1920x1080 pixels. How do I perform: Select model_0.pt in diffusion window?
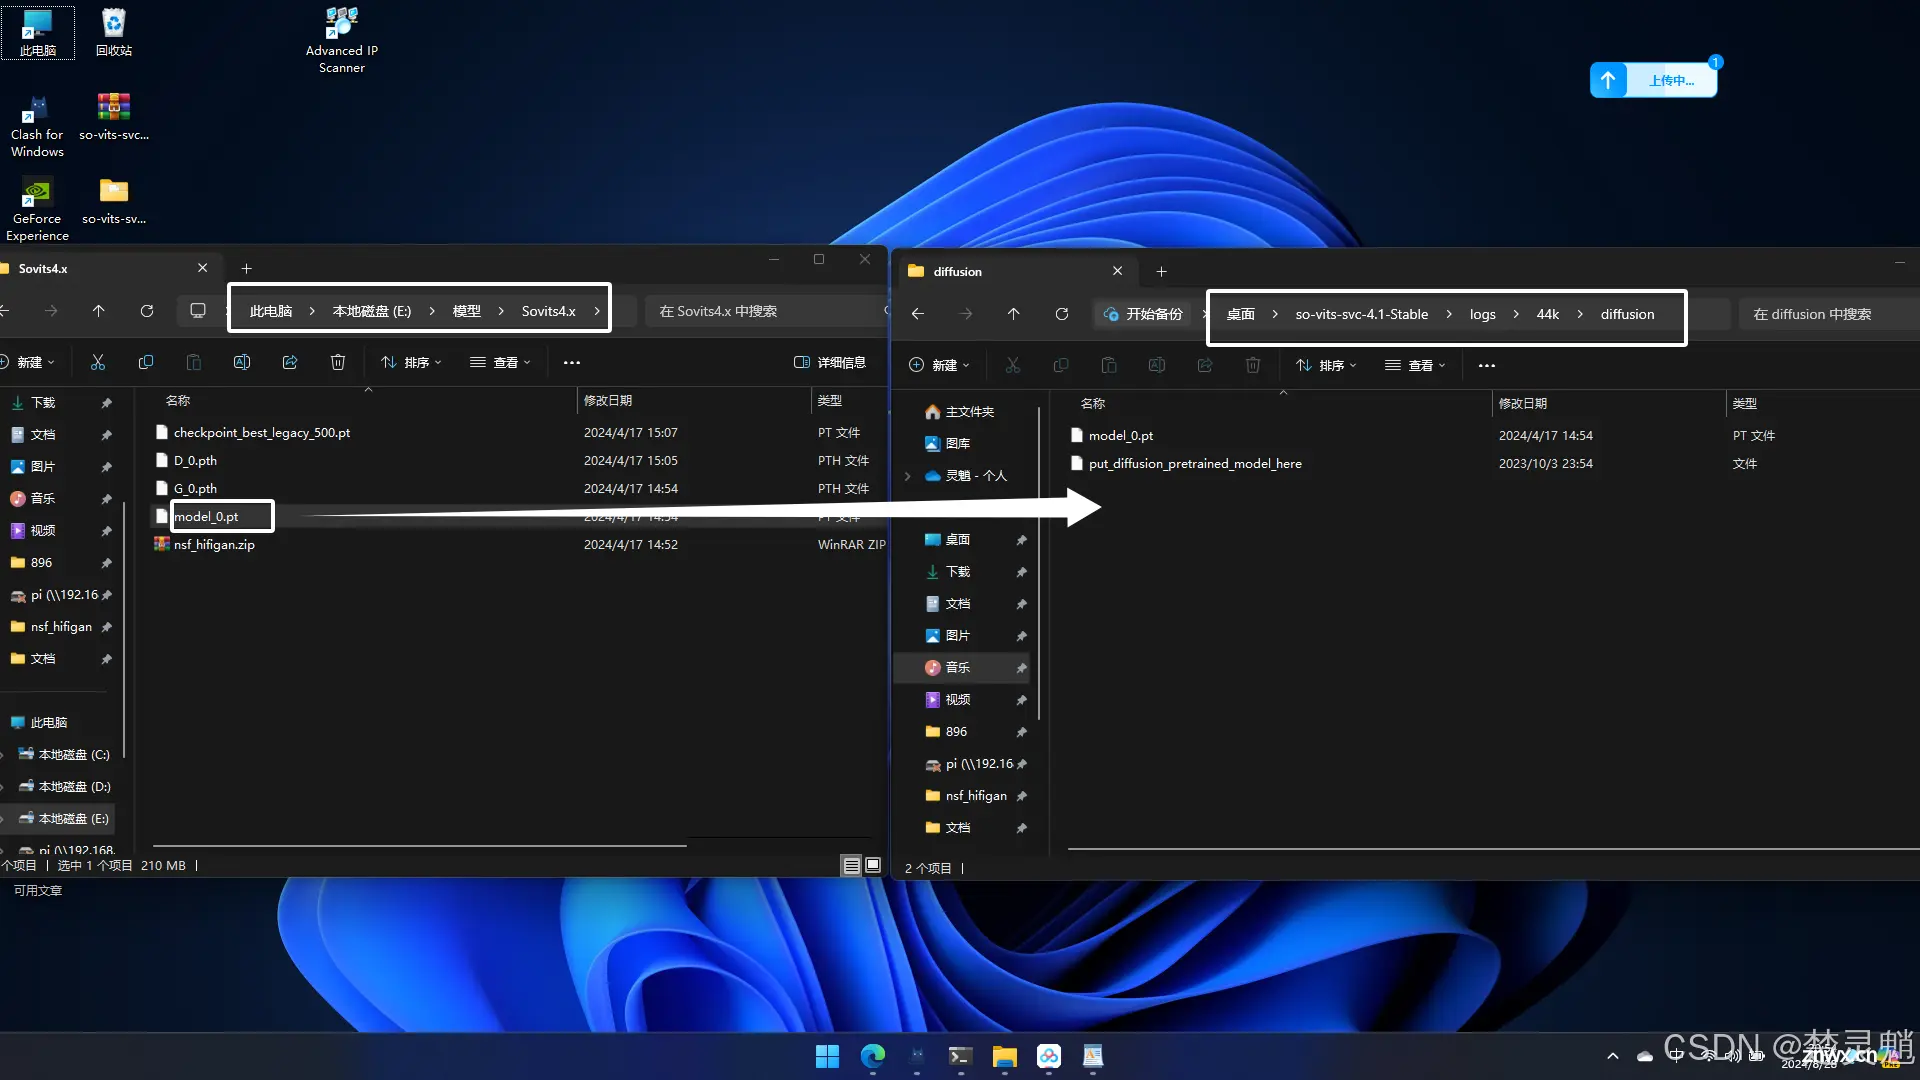point(1121,435)
